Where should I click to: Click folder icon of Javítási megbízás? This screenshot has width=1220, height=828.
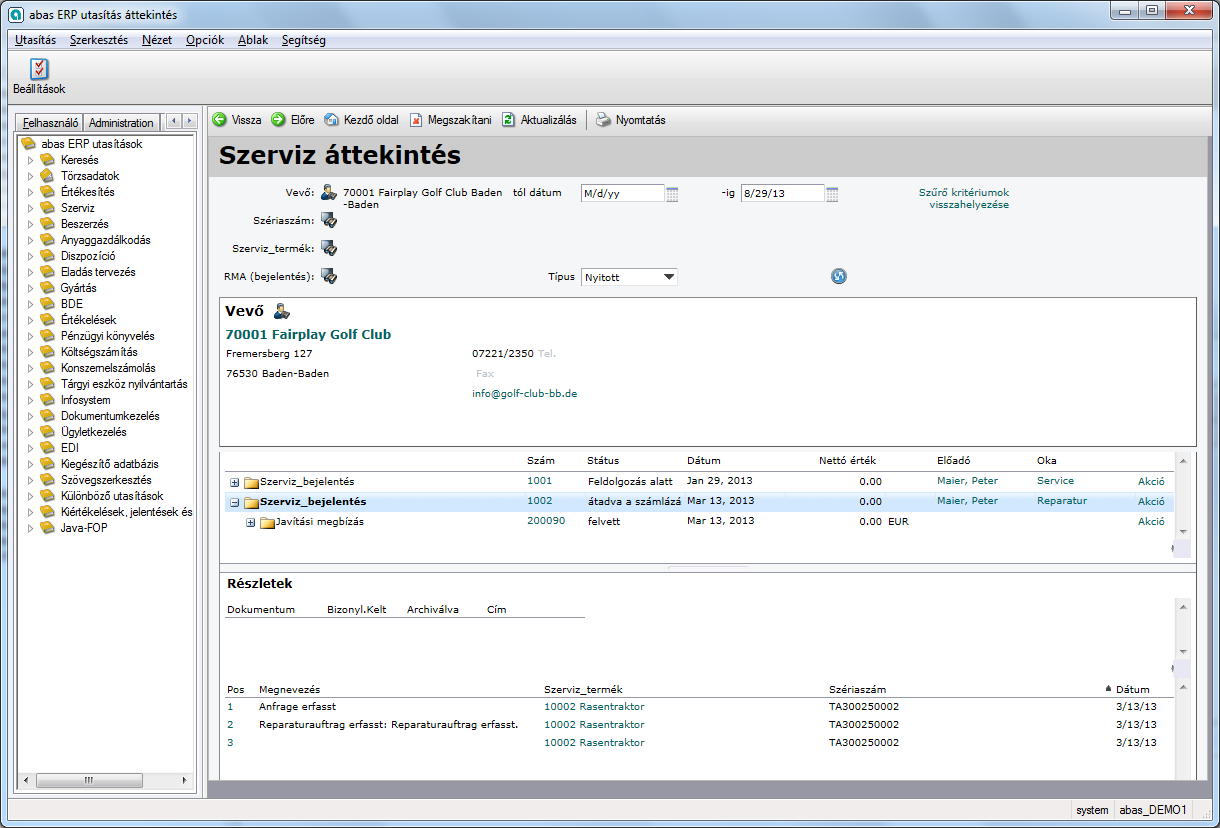(x=267, y=522)
